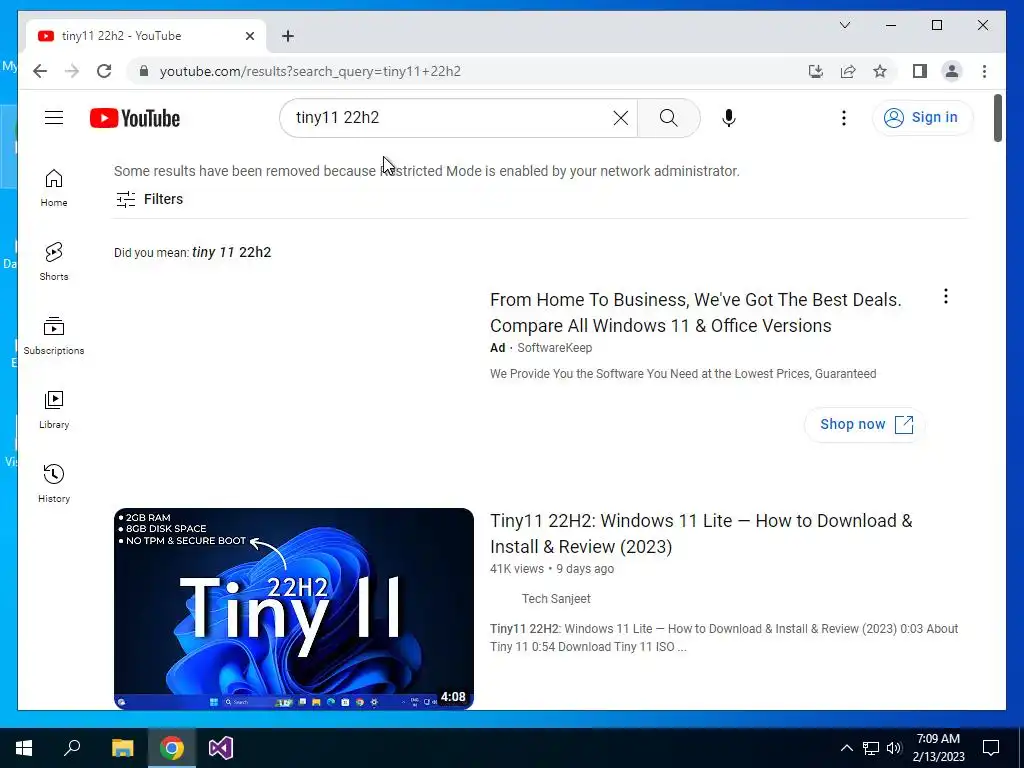Open the taskbar clock and date
Viewport: 1024px width, 768px height.
pos(938,748)
